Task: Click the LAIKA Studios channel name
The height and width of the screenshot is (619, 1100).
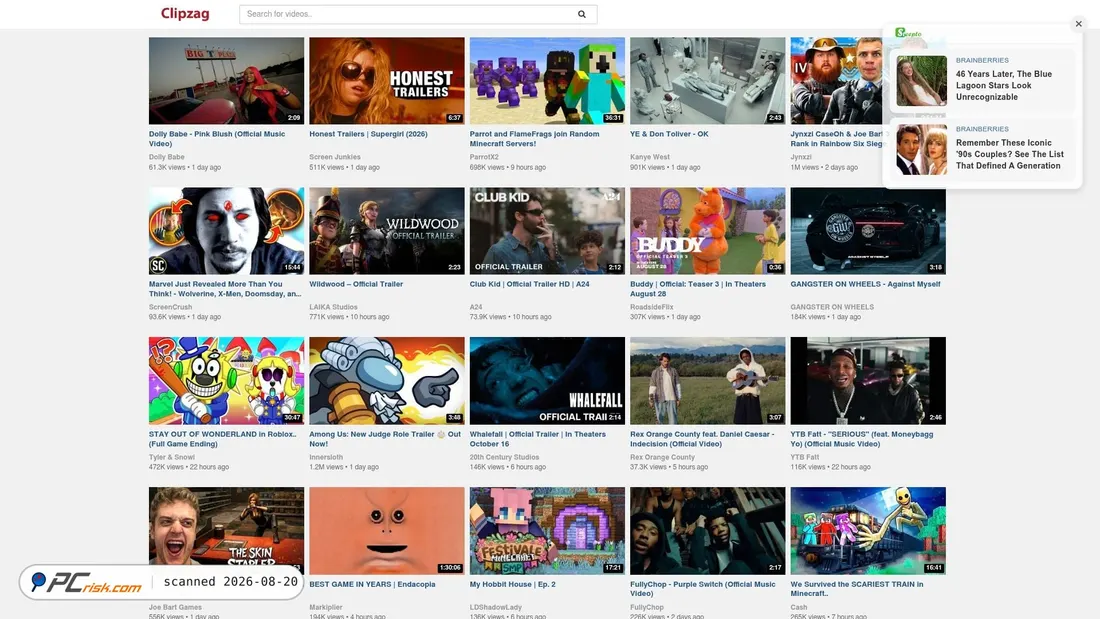Action: (333, 307)
